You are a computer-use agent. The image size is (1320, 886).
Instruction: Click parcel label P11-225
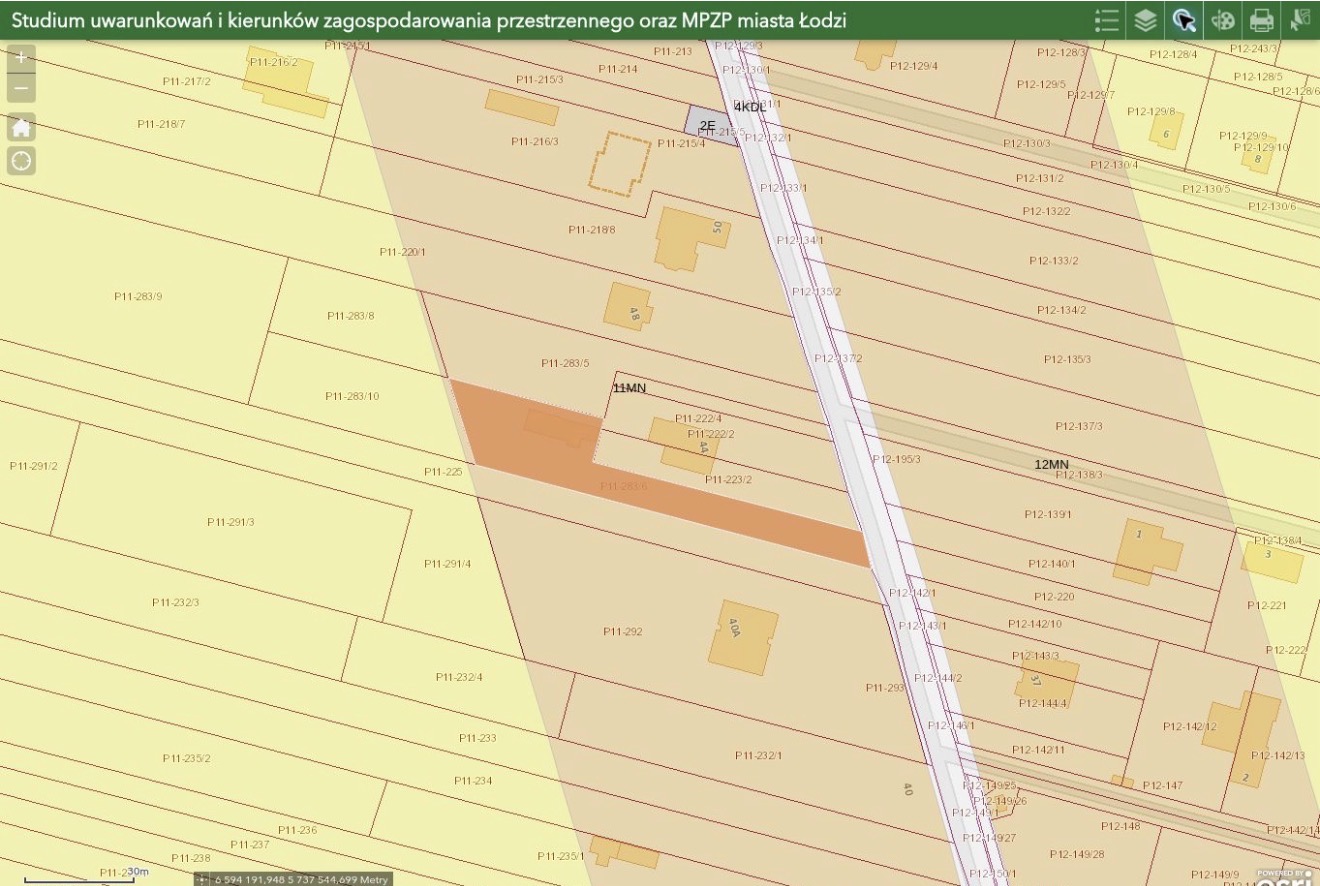(443, 471)
